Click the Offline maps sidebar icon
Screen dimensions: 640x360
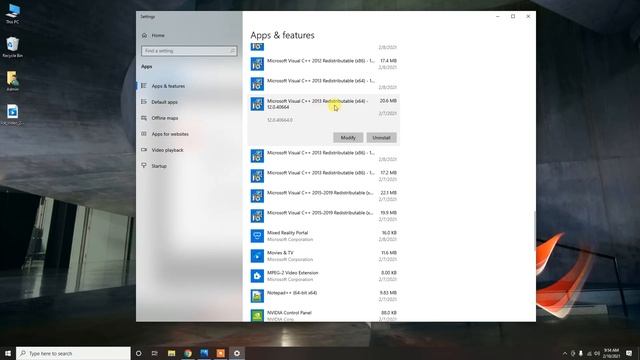[x=144, y=118]
